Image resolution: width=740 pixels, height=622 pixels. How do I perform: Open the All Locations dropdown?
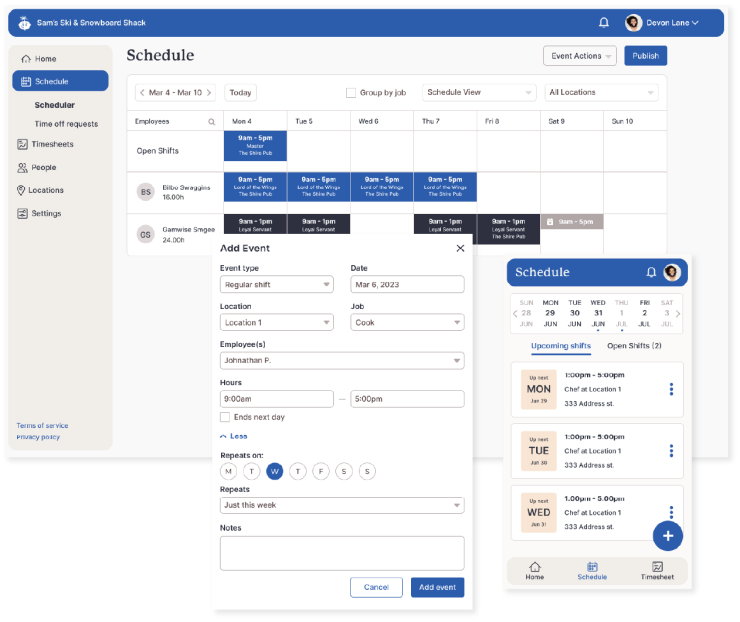tap(600, 92)
